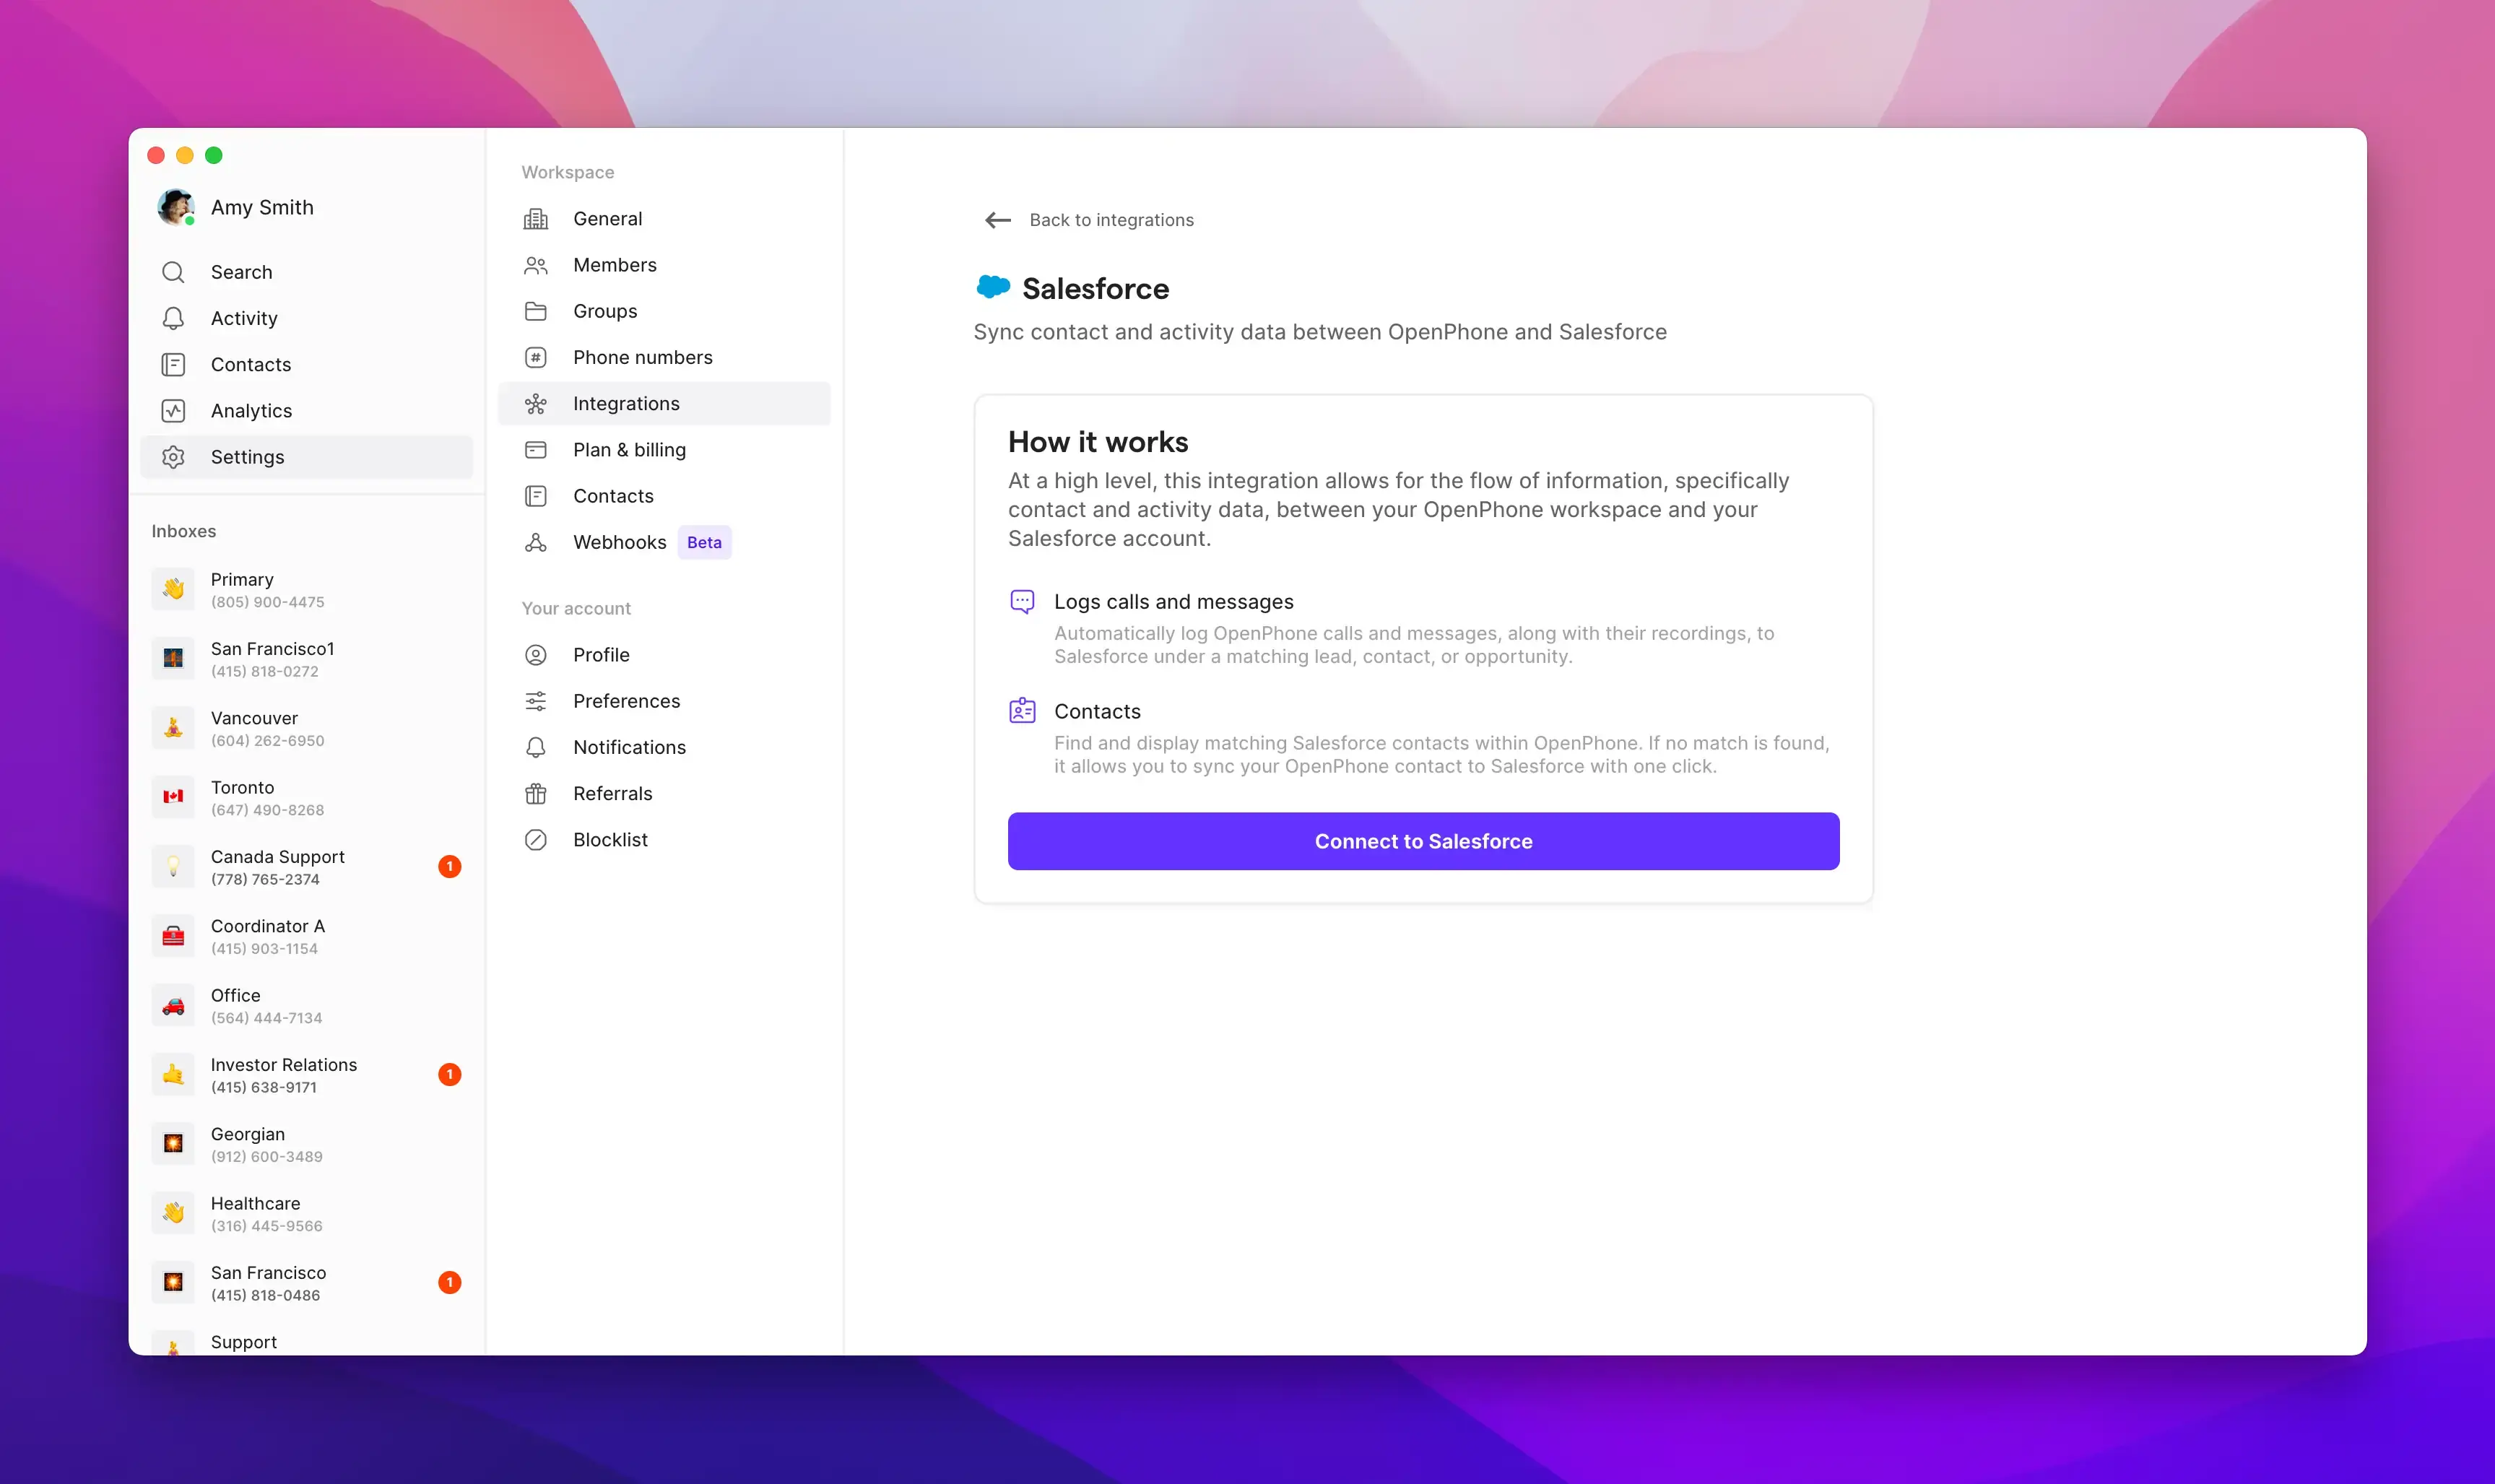Screen dimensions: 2495x1484
Task: Select the Search magnifier icon in sidebar
Action: pyautogui.click(x=173, y=271)
